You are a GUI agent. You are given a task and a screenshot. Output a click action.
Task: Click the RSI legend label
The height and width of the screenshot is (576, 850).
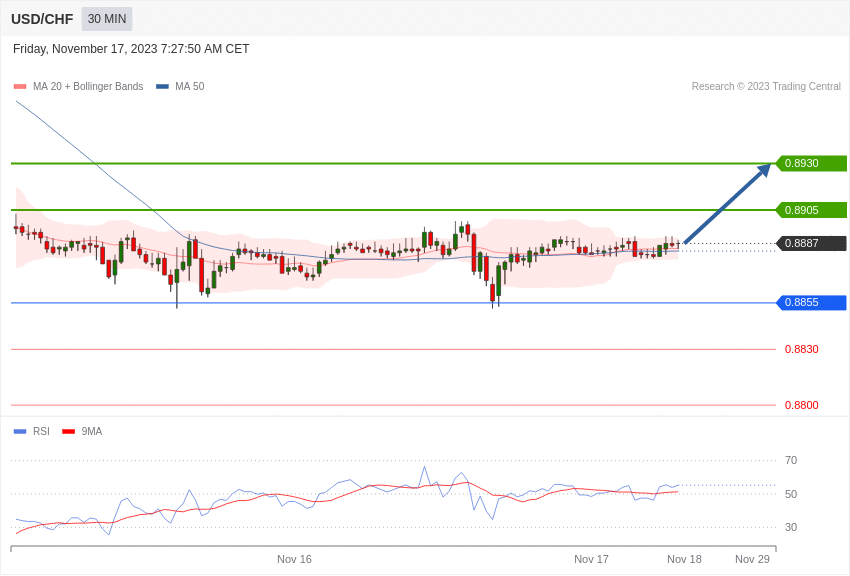(41, 431)
